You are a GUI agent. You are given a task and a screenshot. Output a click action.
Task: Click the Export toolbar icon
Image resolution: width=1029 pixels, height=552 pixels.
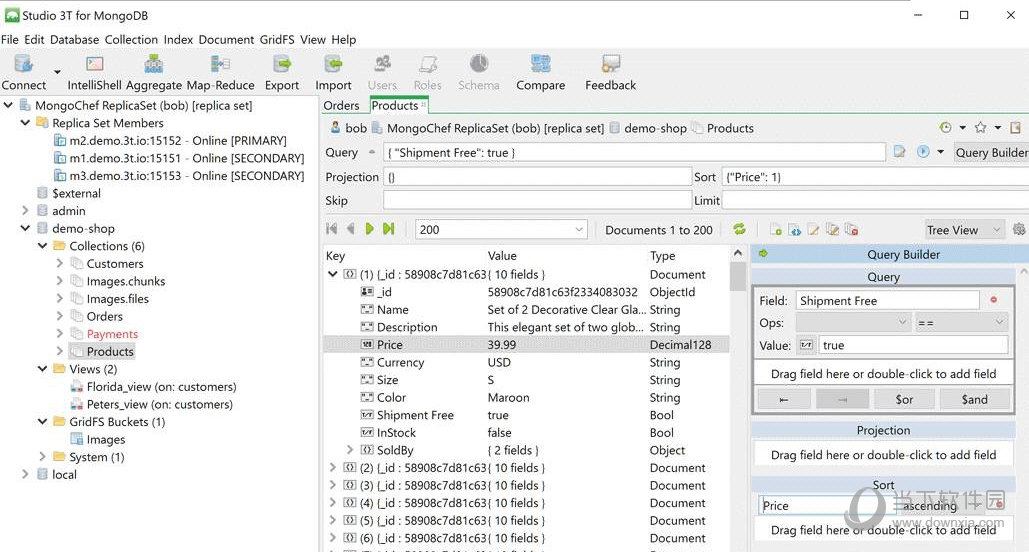click(282, 64)
